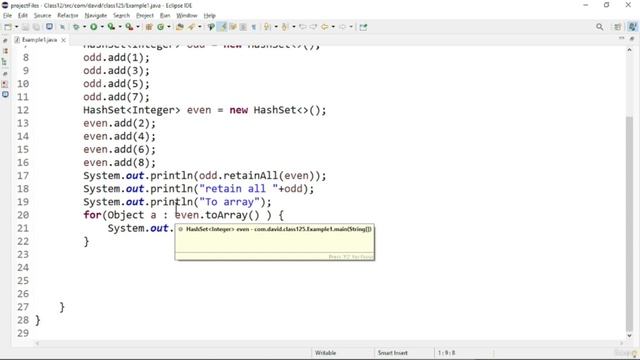Expand the Previous Annotation dropdown arrow
This screenshot has width=640, height=360.
[x=293, y=27]
